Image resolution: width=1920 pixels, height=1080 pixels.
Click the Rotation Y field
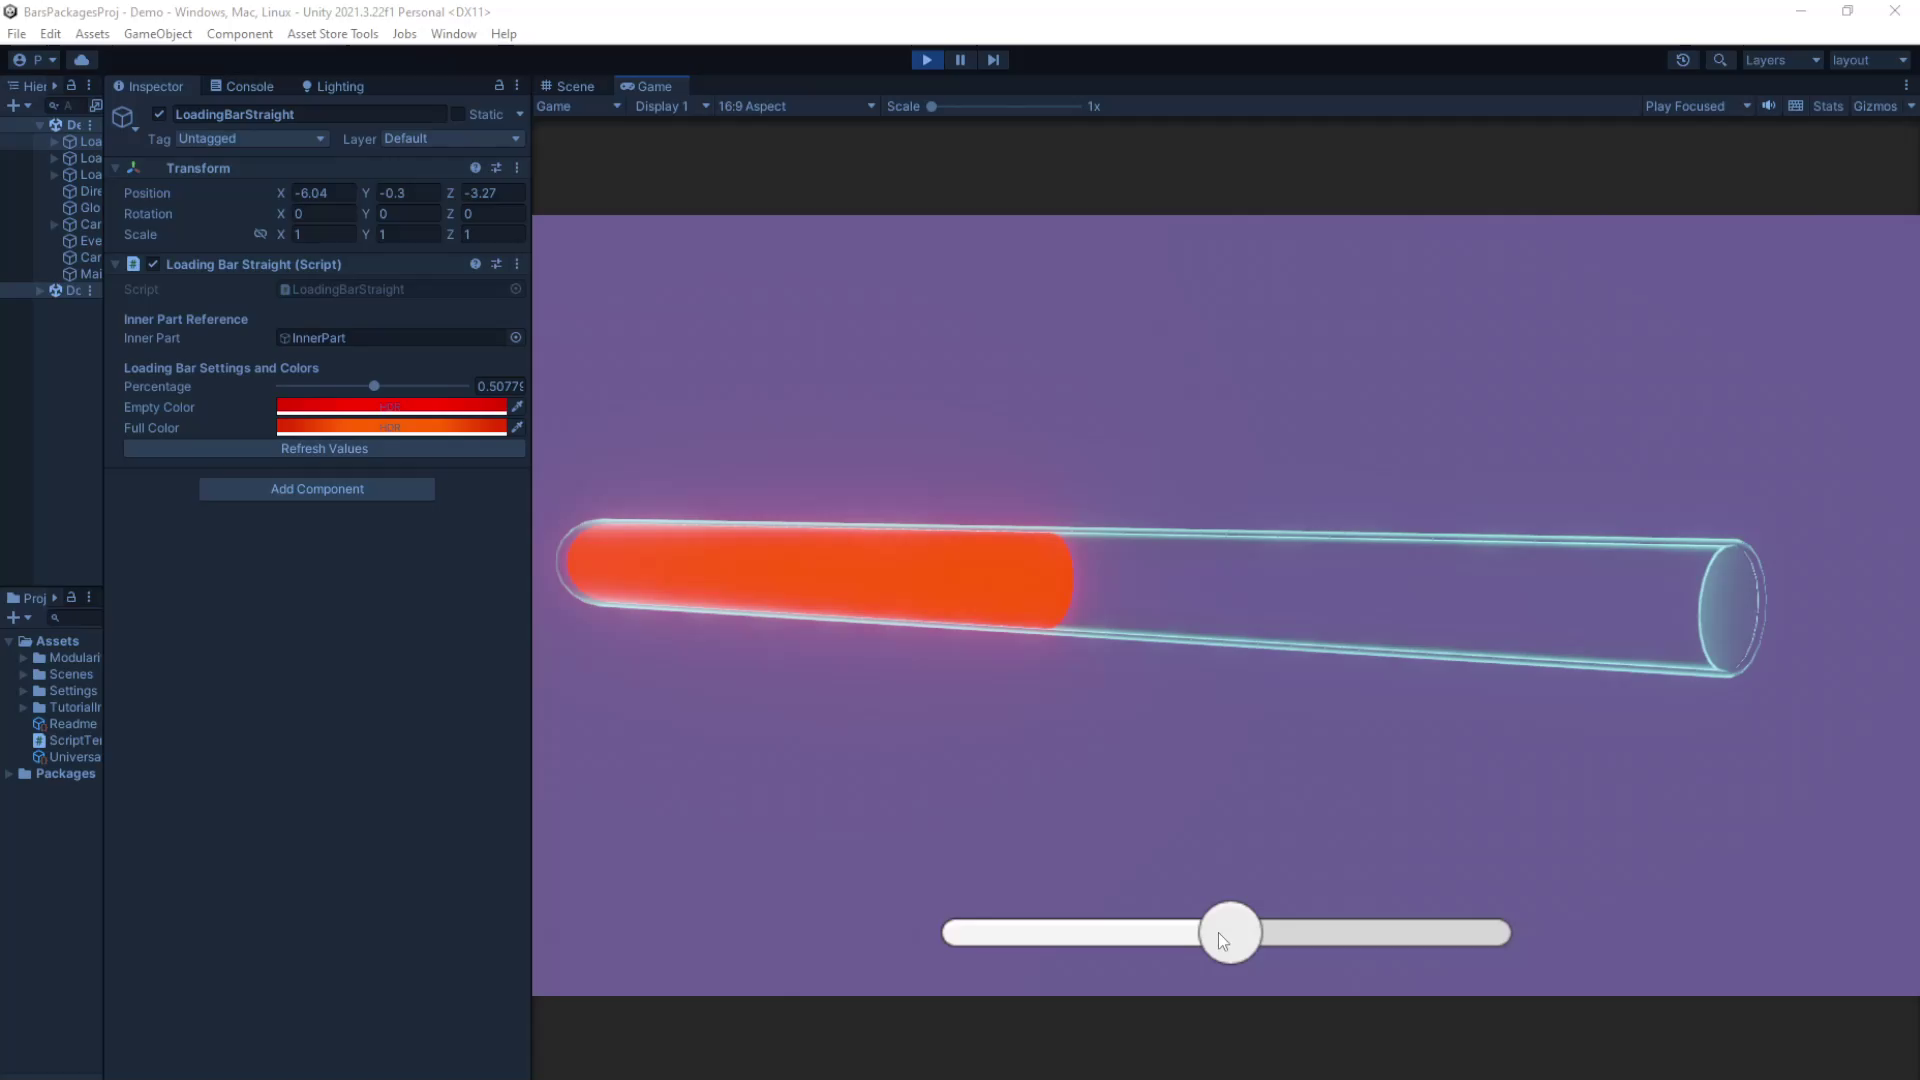tap(408, 214)
